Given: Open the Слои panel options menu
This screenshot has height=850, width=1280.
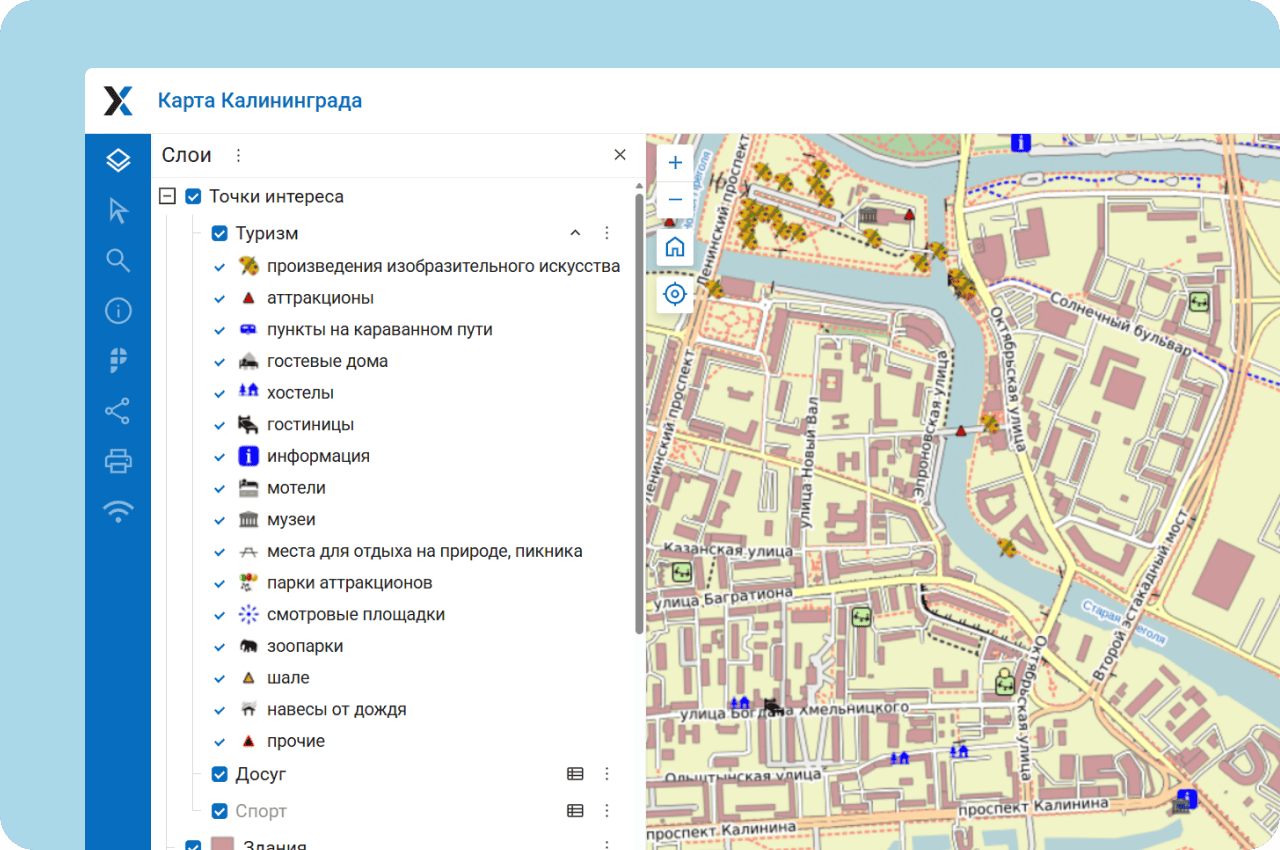Looking at the screenshot, I should point(238,155).
